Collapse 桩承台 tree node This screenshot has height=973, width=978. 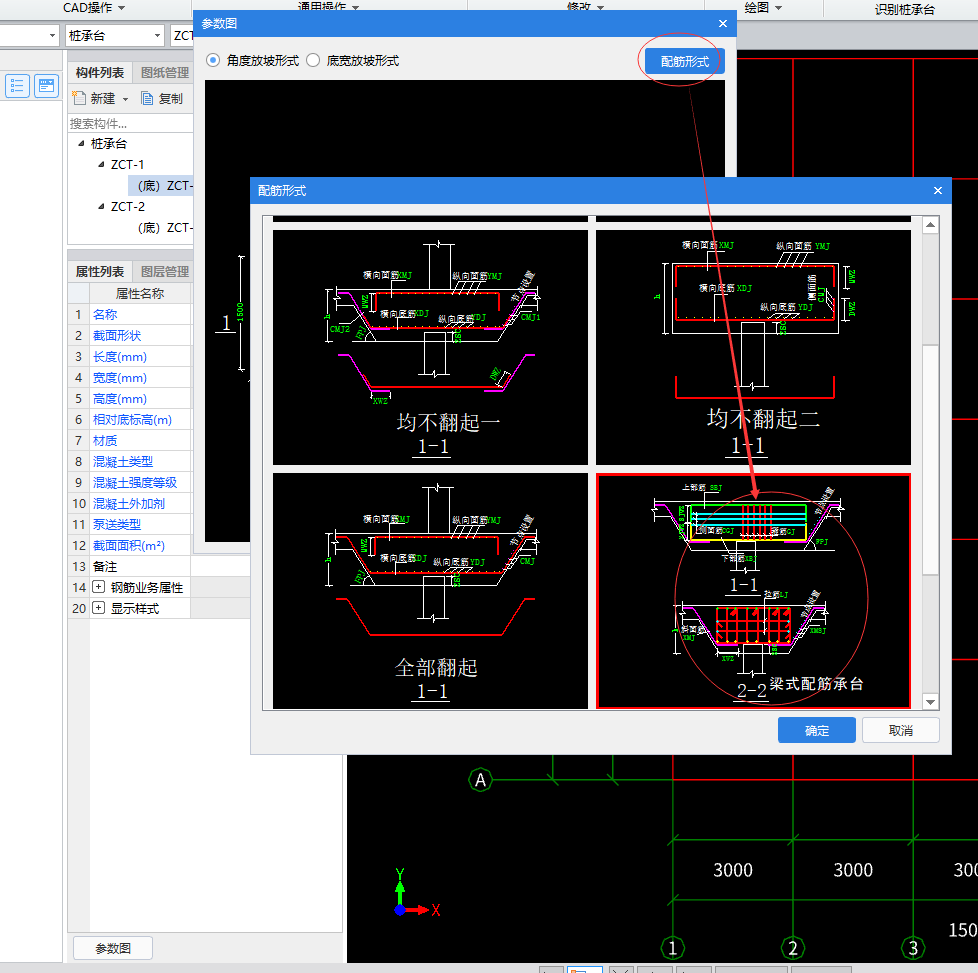pyautogui.click(x=81, y=143)
